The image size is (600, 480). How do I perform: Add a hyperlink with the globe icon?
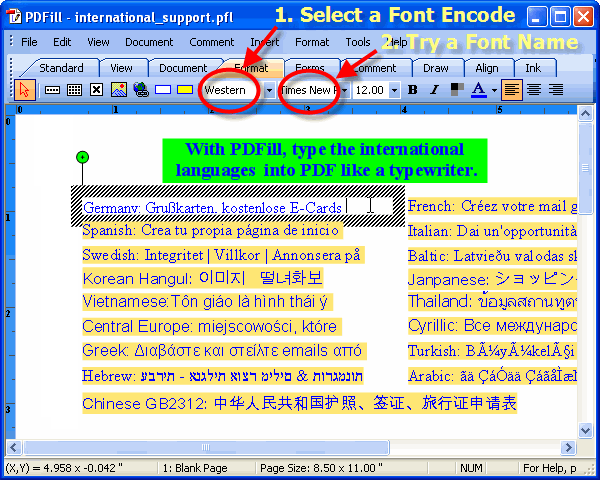(141, 90)
